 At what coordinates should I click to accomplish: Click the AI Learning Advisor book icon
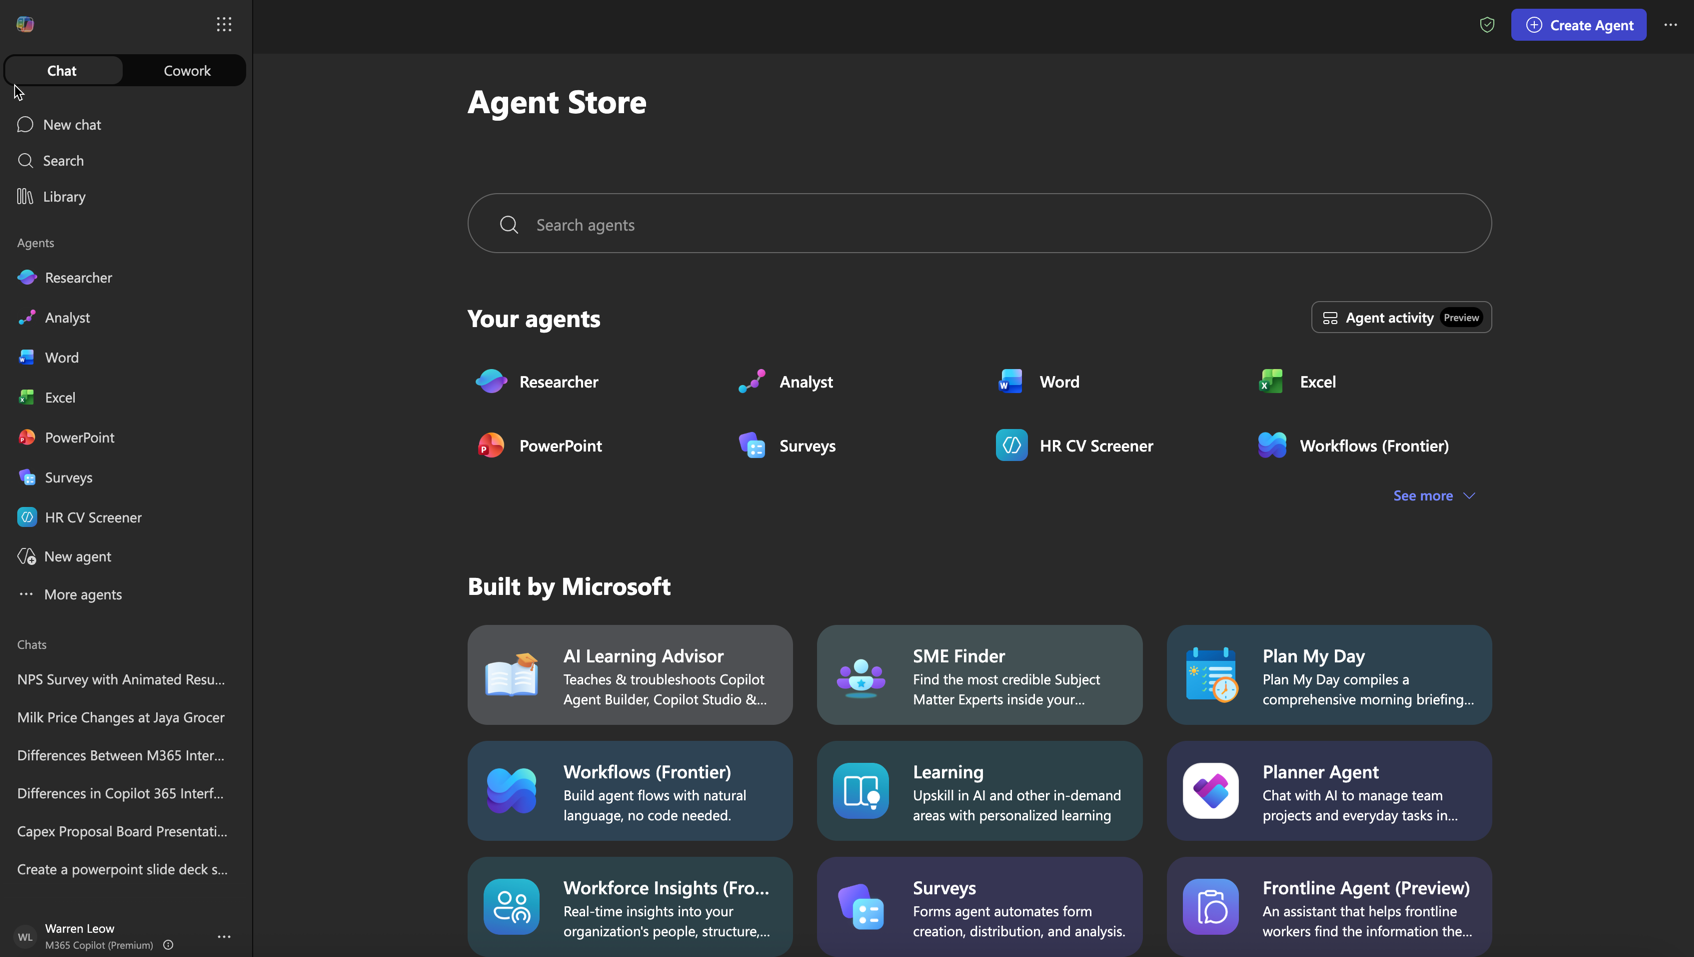[x=511, y=675]
